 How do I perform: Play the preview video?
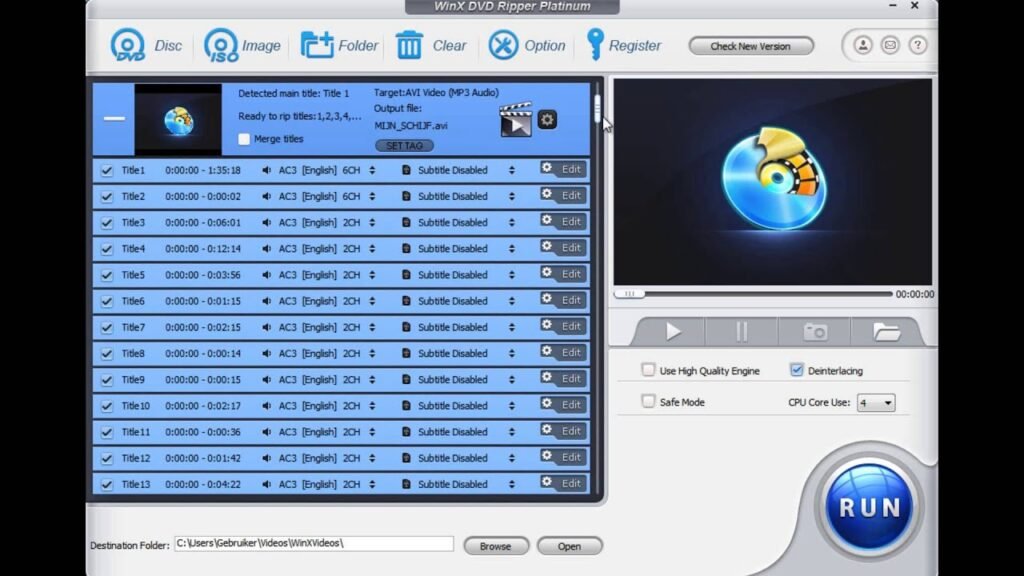tap(673, 332)
